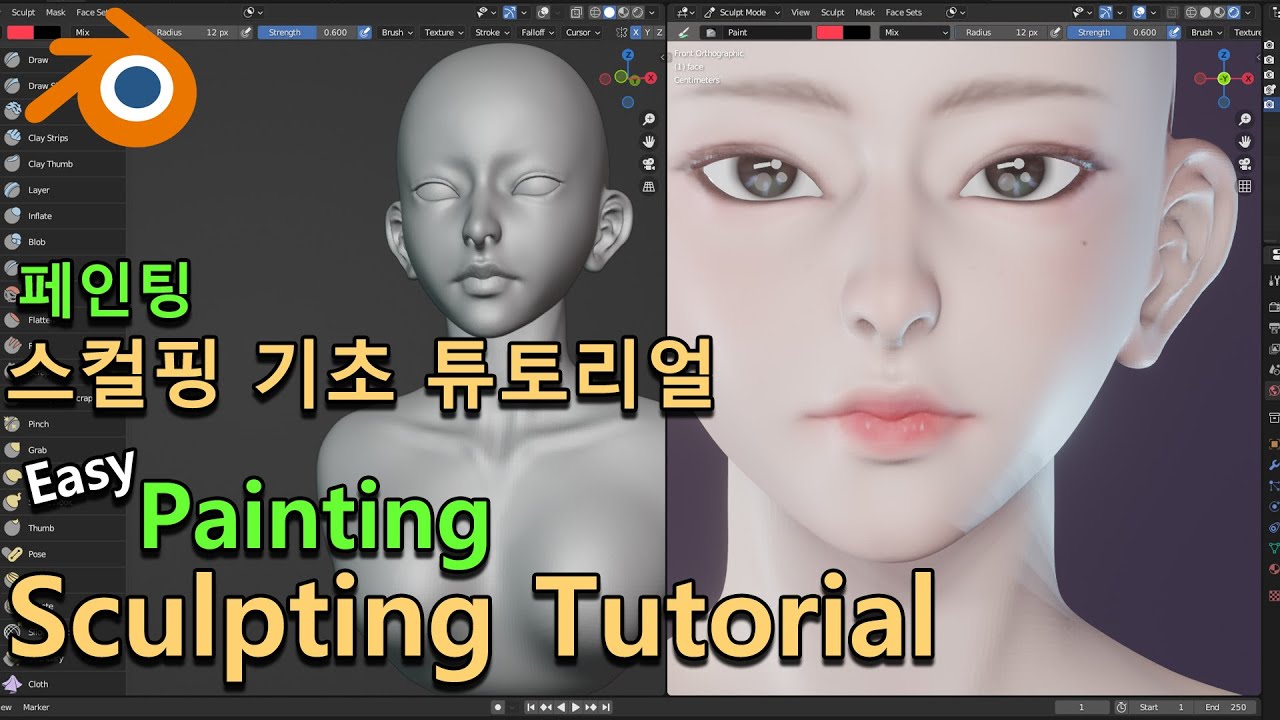Click the Paint brush name field
This screenshot has height=720, width=1280.
pyautogui.click(x=767, y=32)
